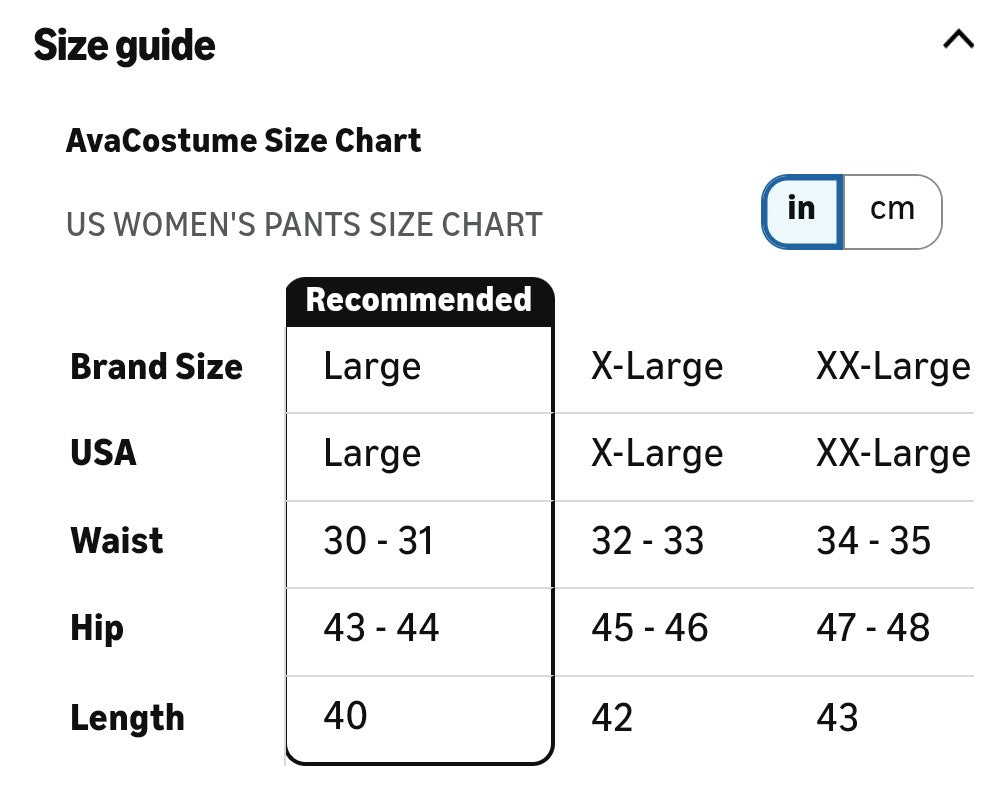
Task: Select the recommended length value 40
Action: [x=345, y=716]
